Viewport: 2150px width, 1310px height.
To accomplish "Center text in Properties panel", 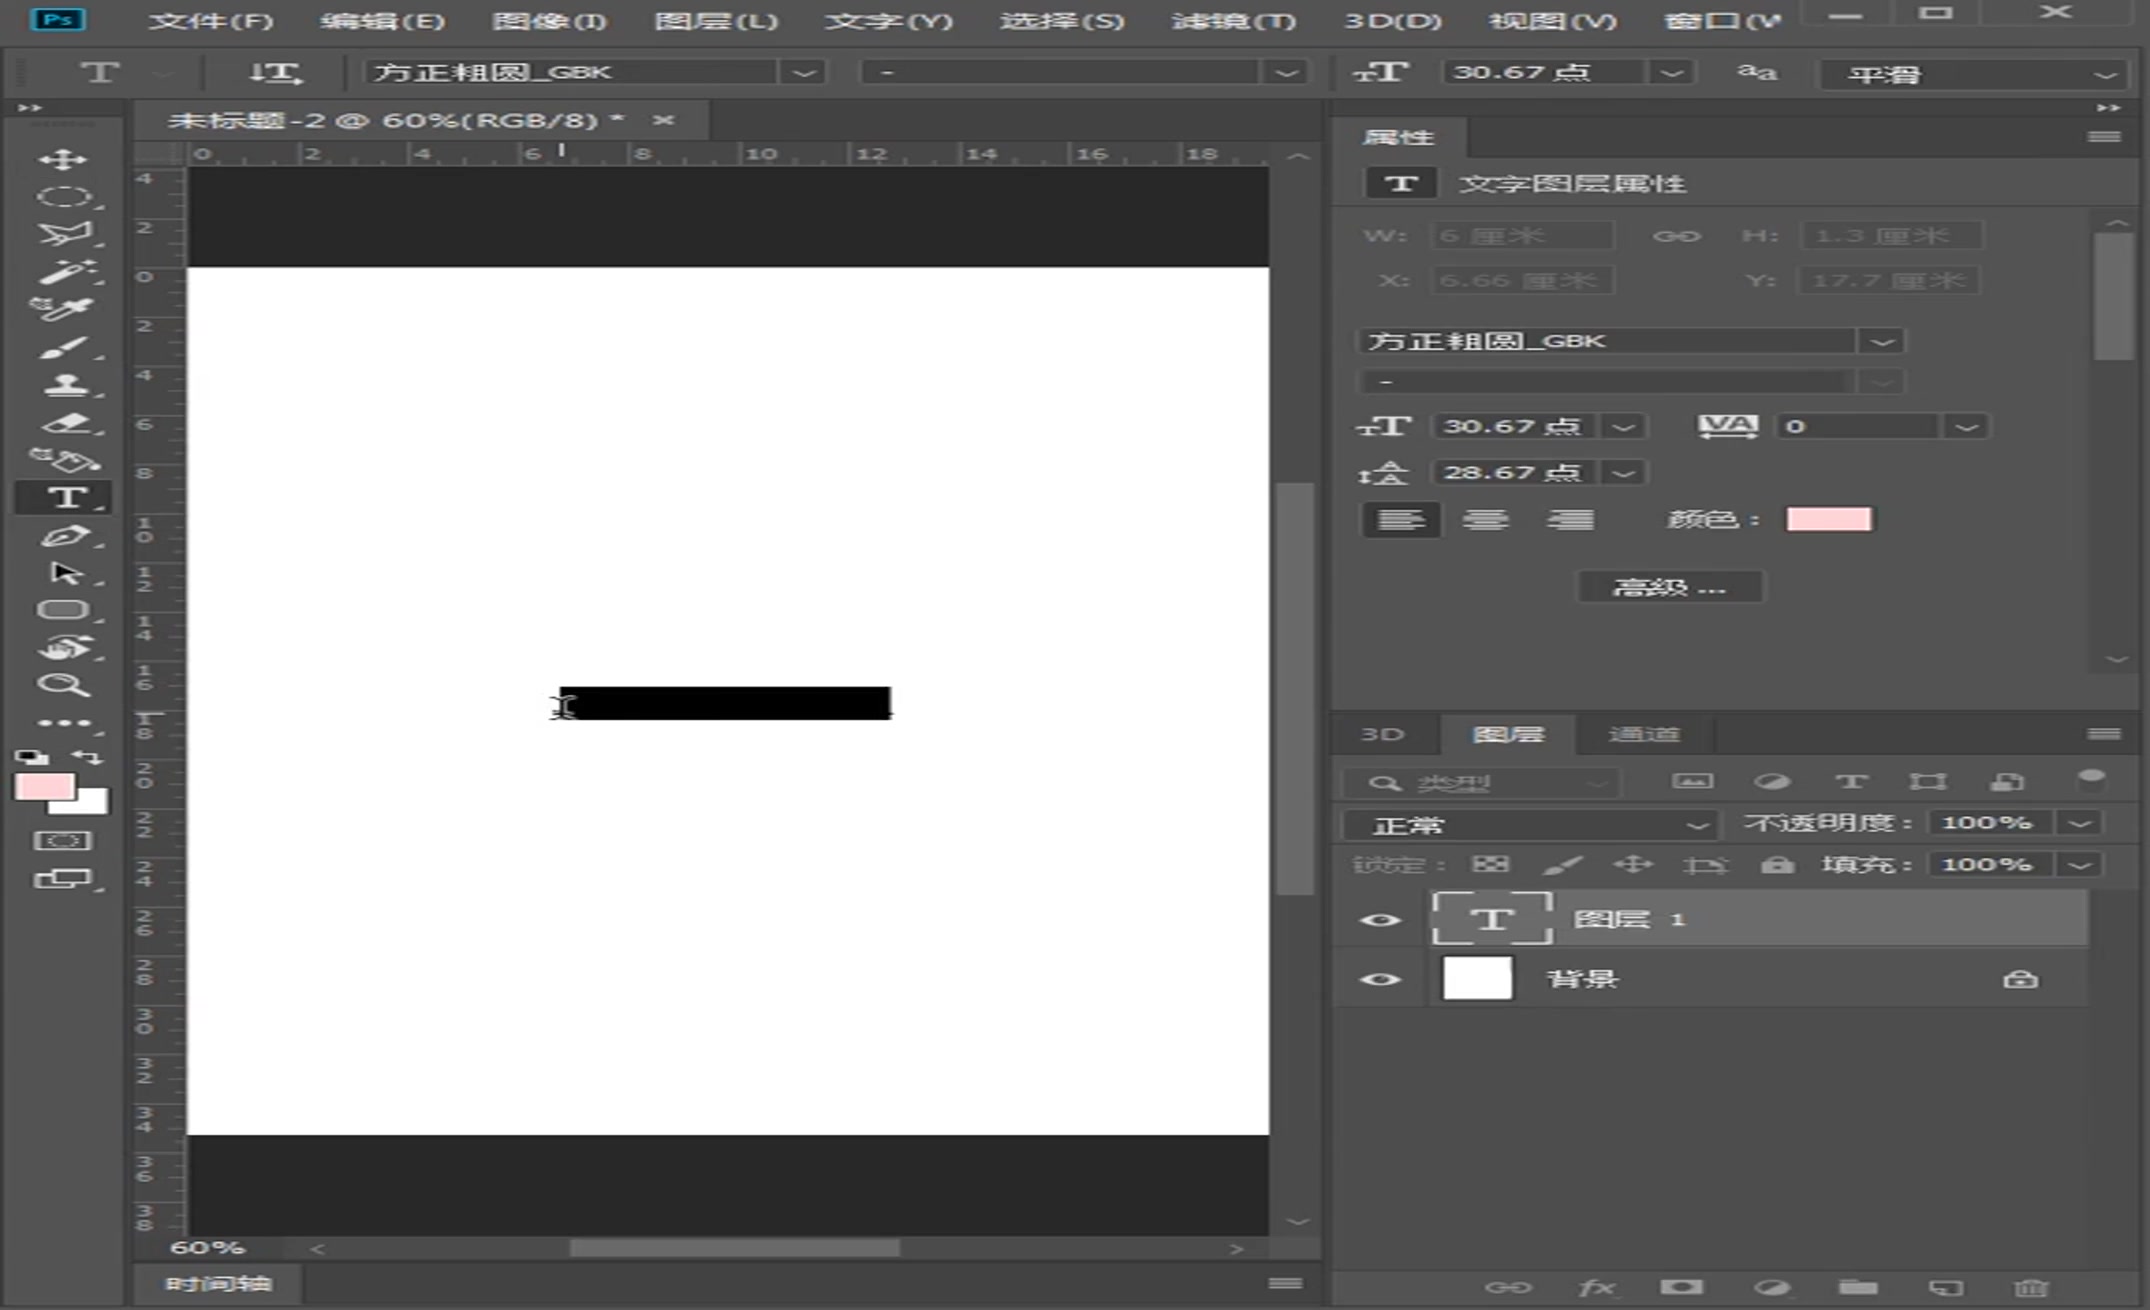I will [x=1486, y=520].
